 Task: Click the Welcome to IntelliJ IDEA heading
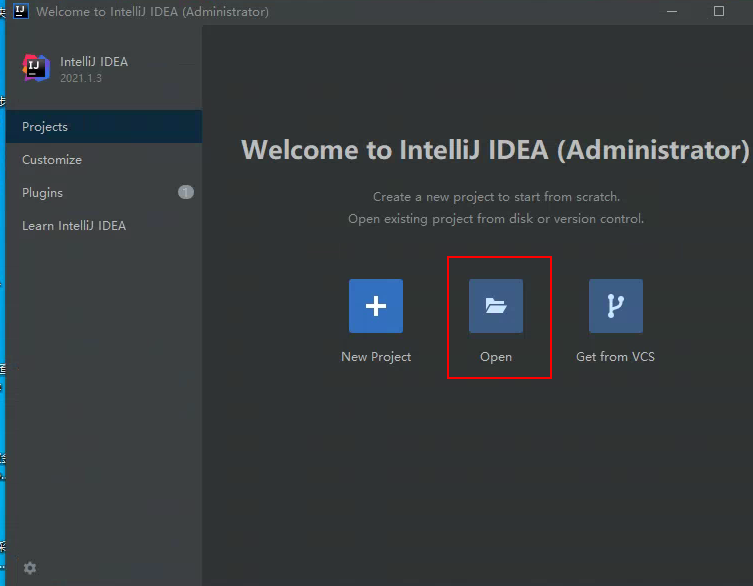pos(495,150)
